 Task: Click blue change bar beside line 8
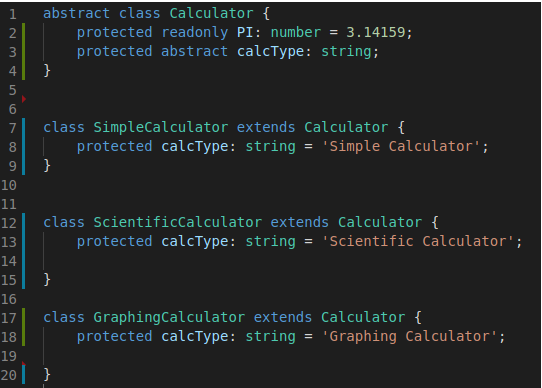(24, 147)
